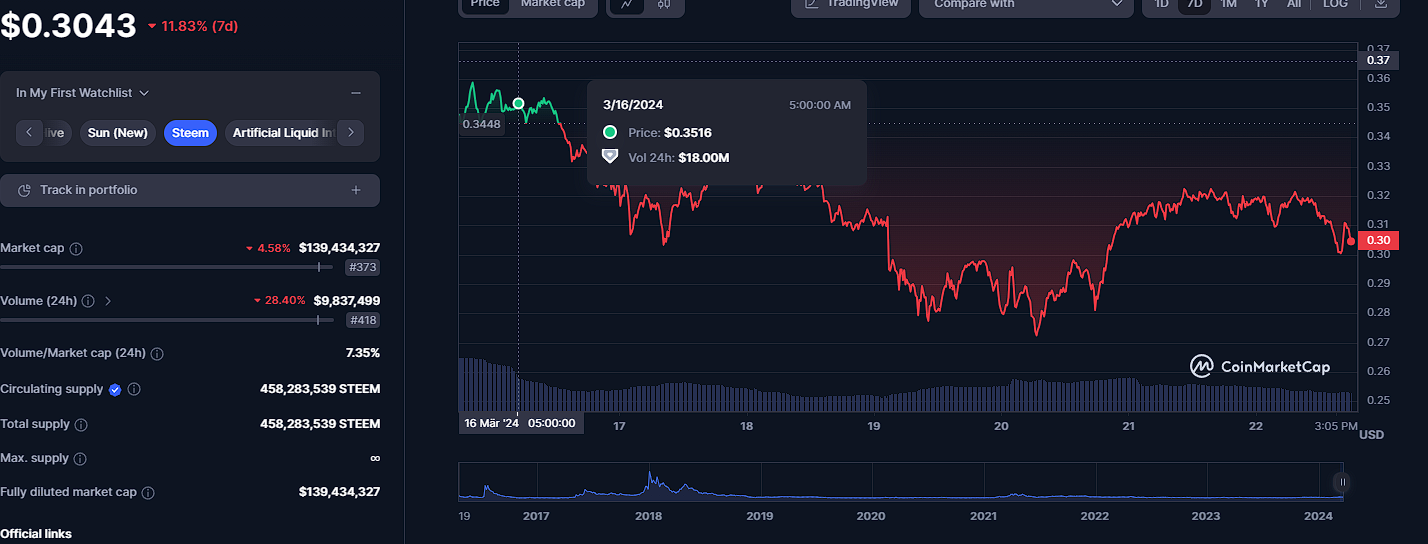The height and width of the screenshot is (544, 1428).
Task: Click the timeline range slider handle
Action: (1343, 482)
